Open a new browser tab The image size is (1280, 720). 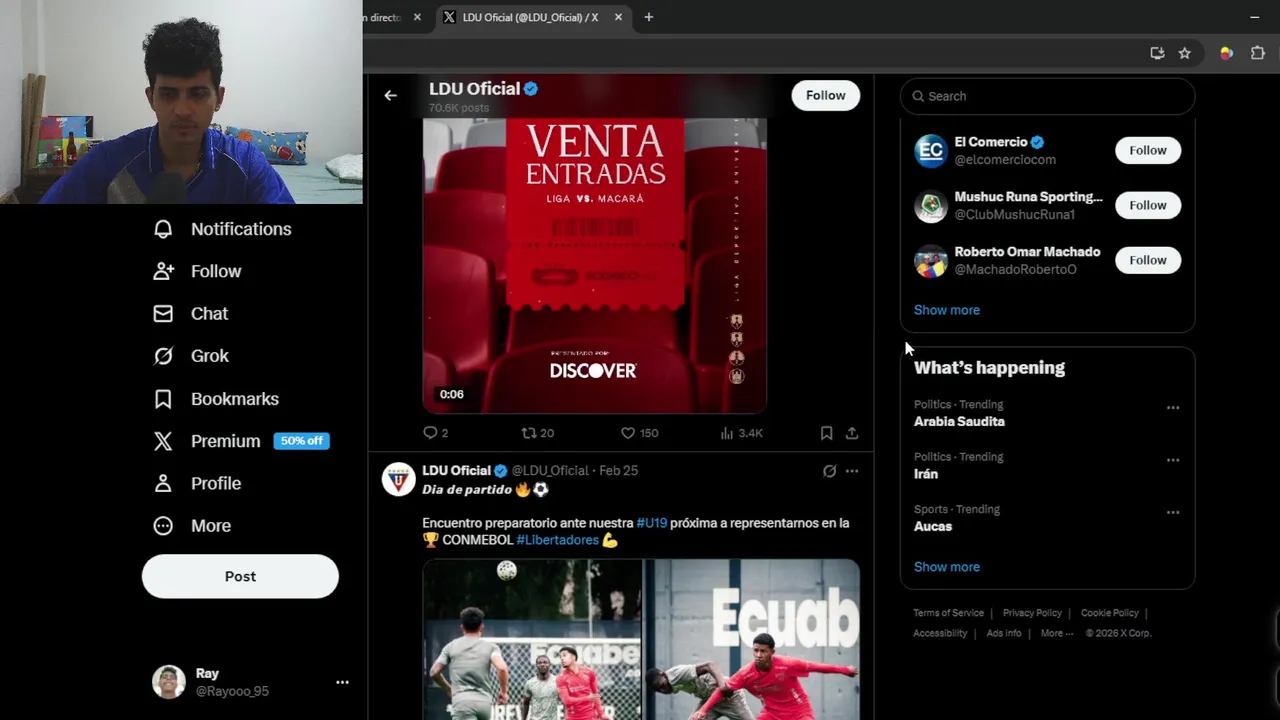pyautogui.click(x=648, y=17)
